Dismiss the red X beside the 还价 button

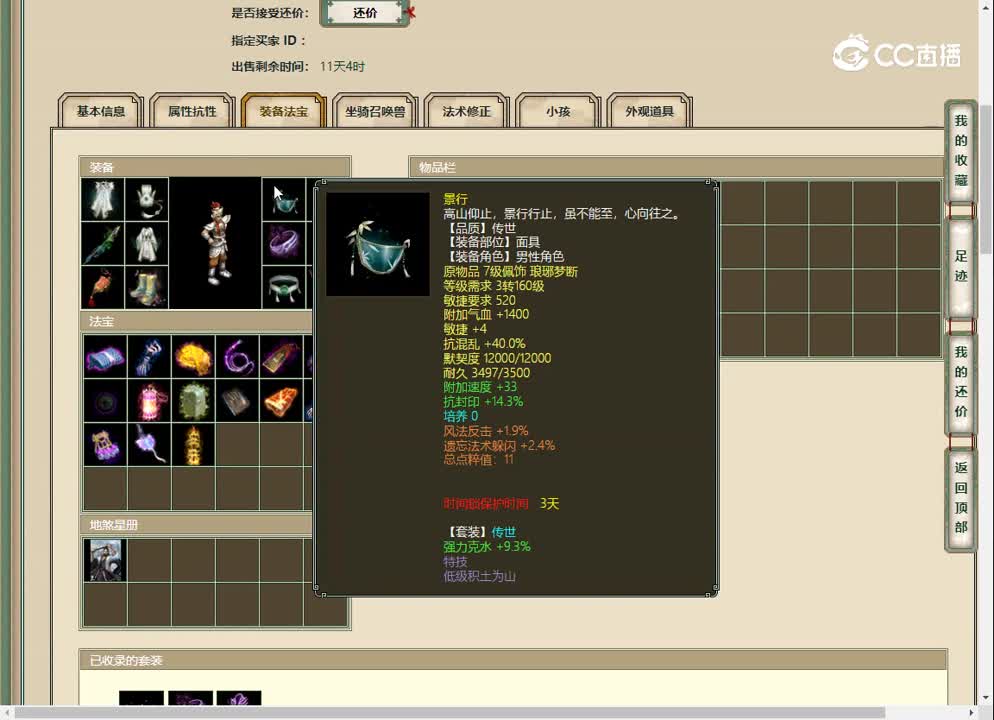click(x=408, y=14)
